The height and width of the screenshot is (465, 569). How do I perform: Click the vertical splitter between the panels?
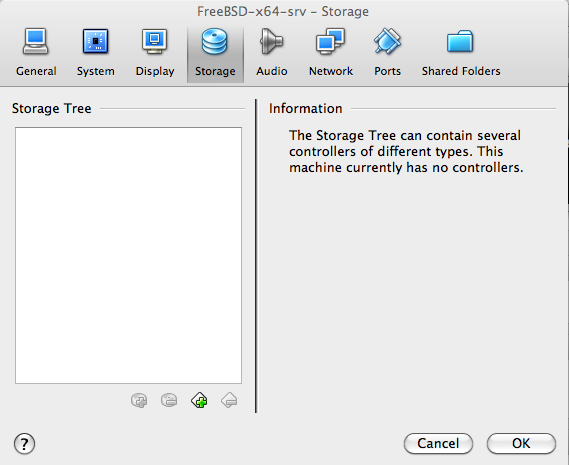click(256, 256)
